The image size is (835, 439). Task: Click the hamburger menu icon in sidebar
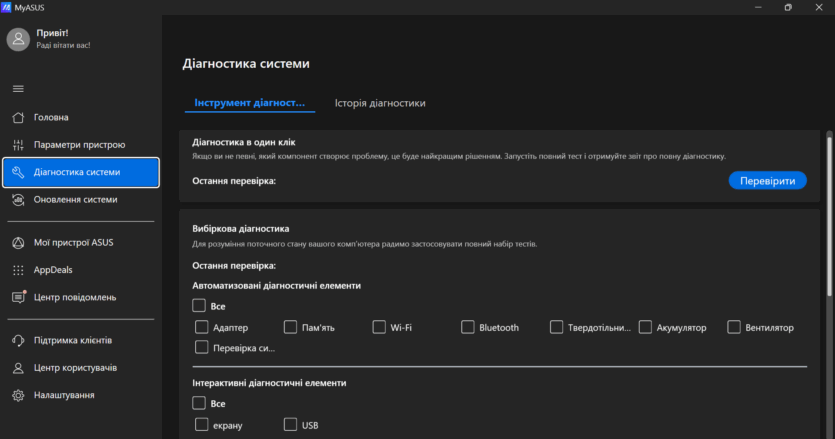tap(18, 89)
